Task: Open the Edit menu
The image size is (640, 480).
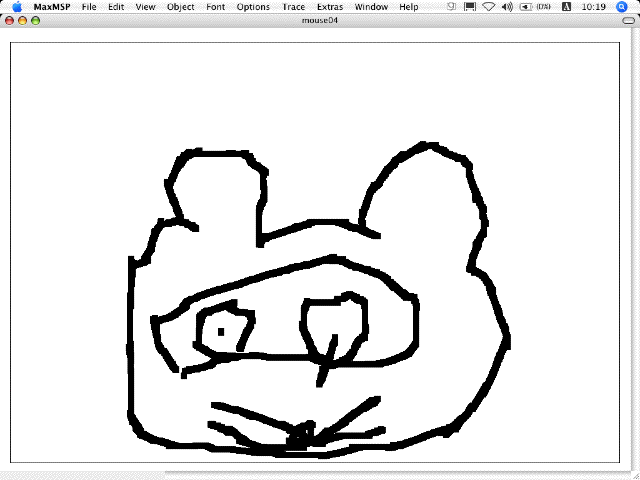Action: [x=116, y=7]
